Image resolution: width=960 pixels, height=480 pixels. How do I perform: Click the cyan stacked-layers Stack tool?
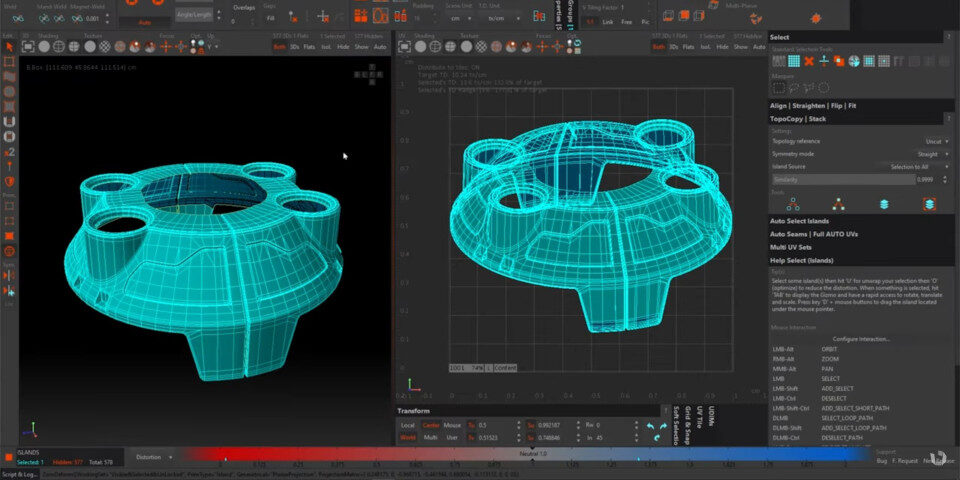click(x=884, y=204)
